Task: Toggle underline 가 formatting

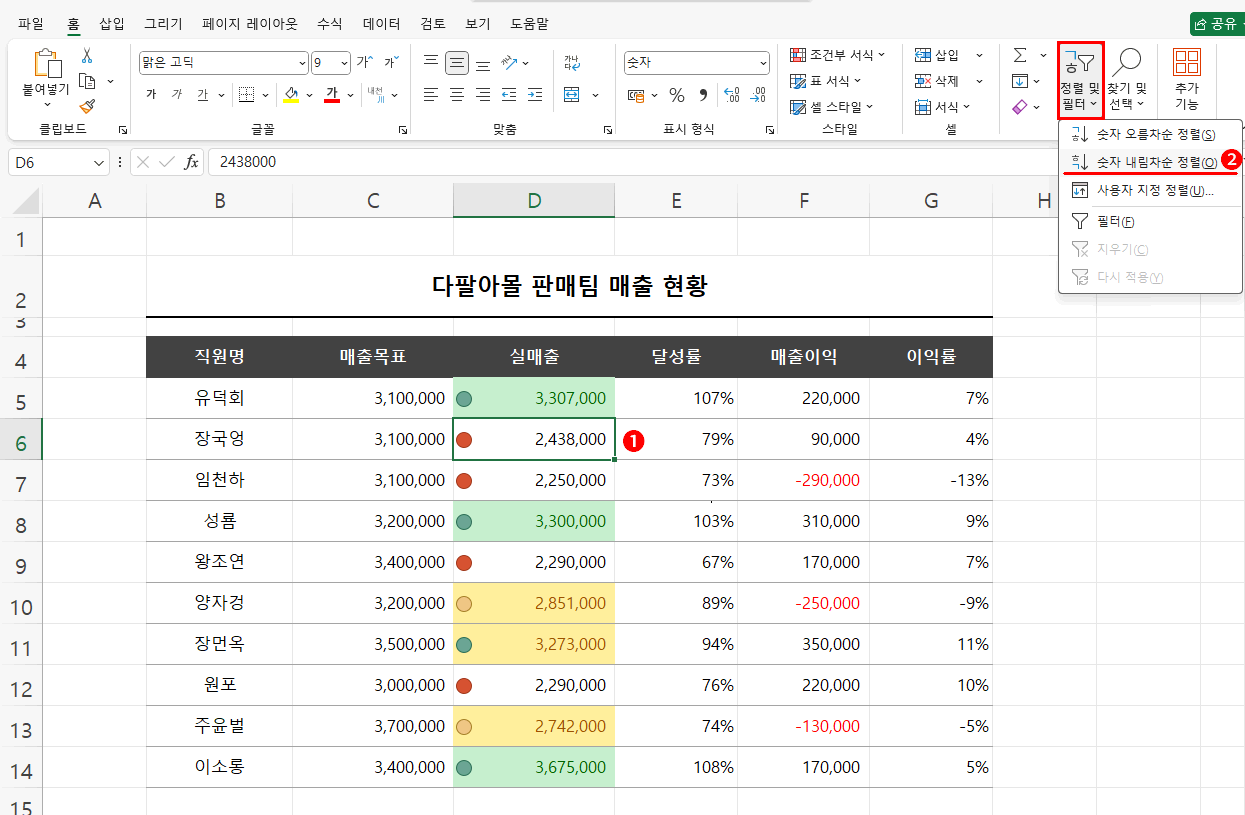Action: (x=203, y=95)
